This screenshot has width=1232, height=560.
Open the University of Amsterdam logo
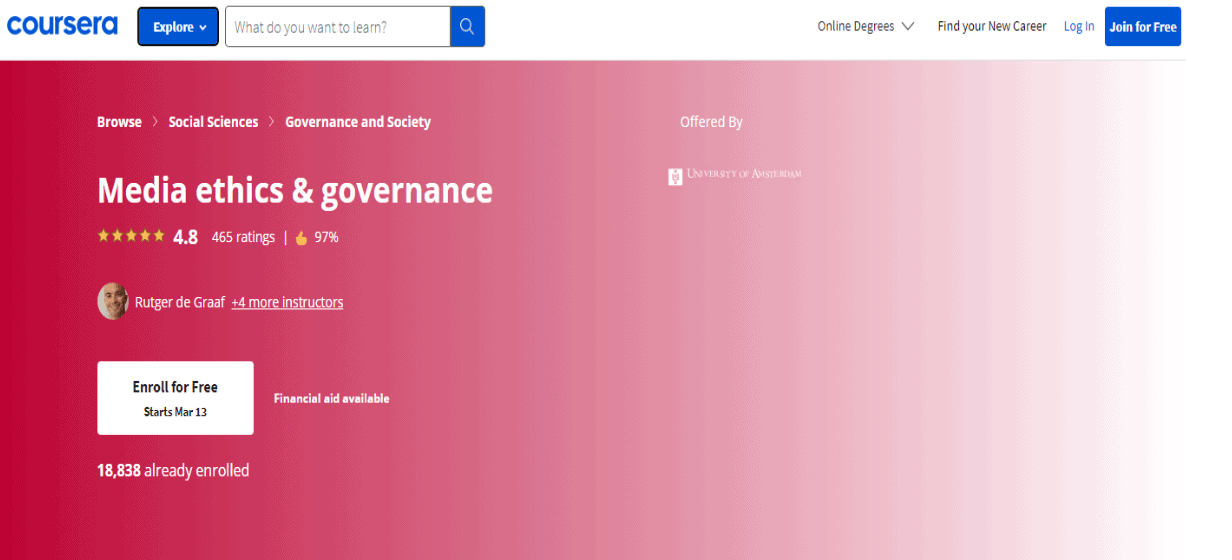point(735,175)
